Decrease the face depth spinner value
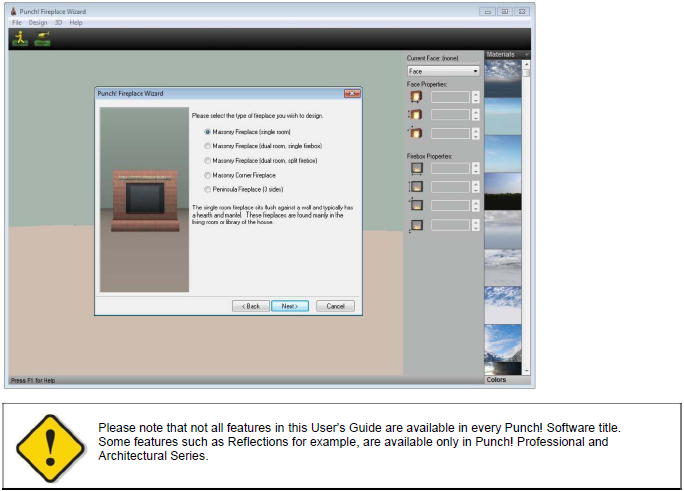This screenshot has width=684, height=491. point(475,136)
